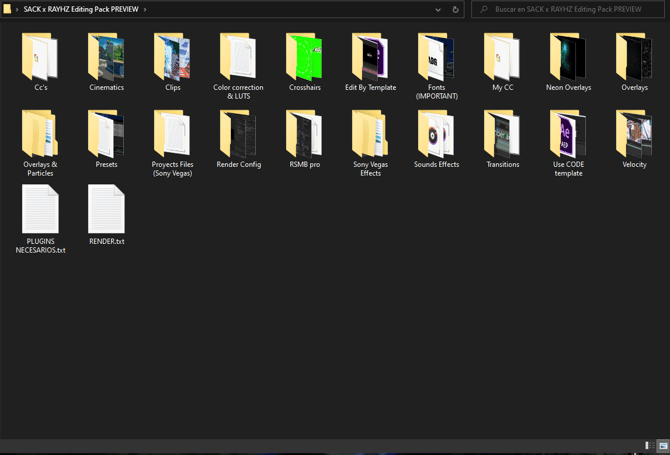The width and height of the screenshot is (670, 455).
Task: Click the 'PLUGINS NECESARIOS.txt' name label
Action: (x=40, y=246)
